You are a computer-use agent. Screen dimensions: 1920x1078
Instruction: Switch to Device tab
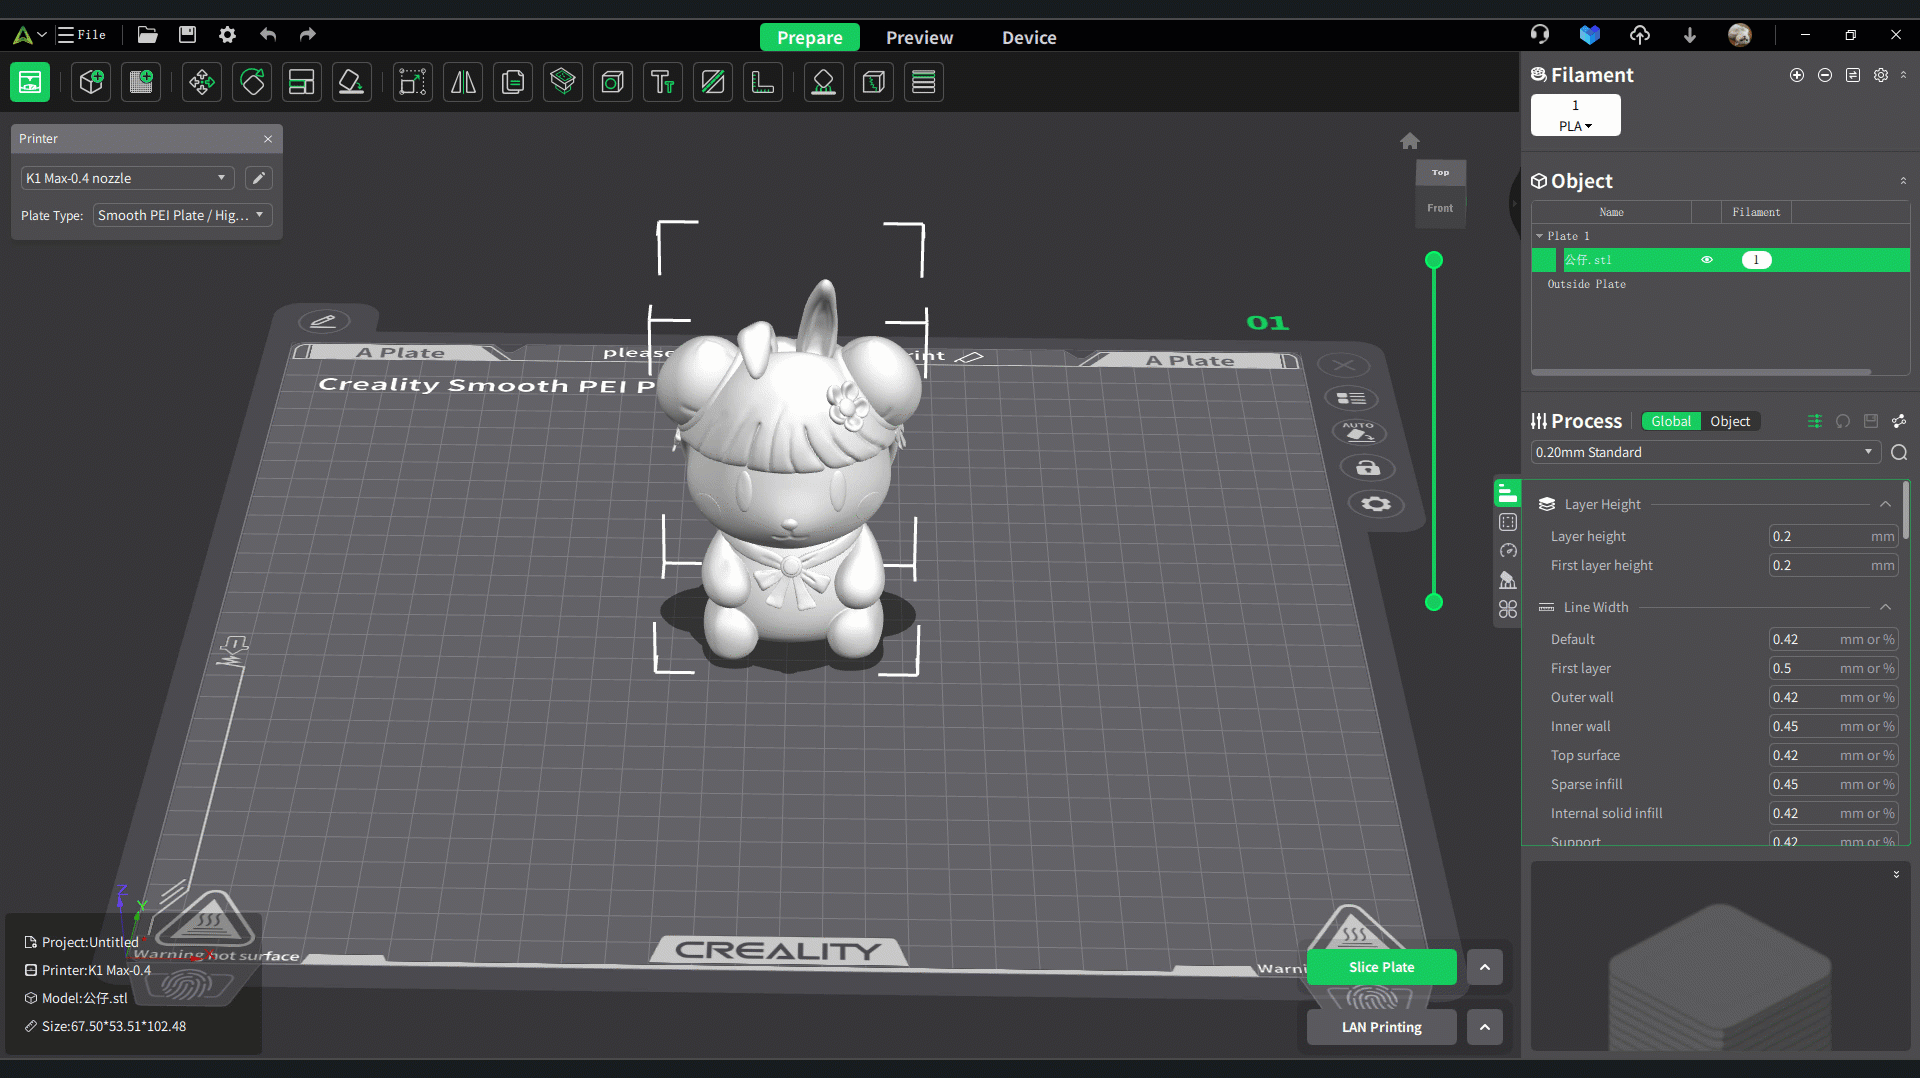click(1029, 38)
